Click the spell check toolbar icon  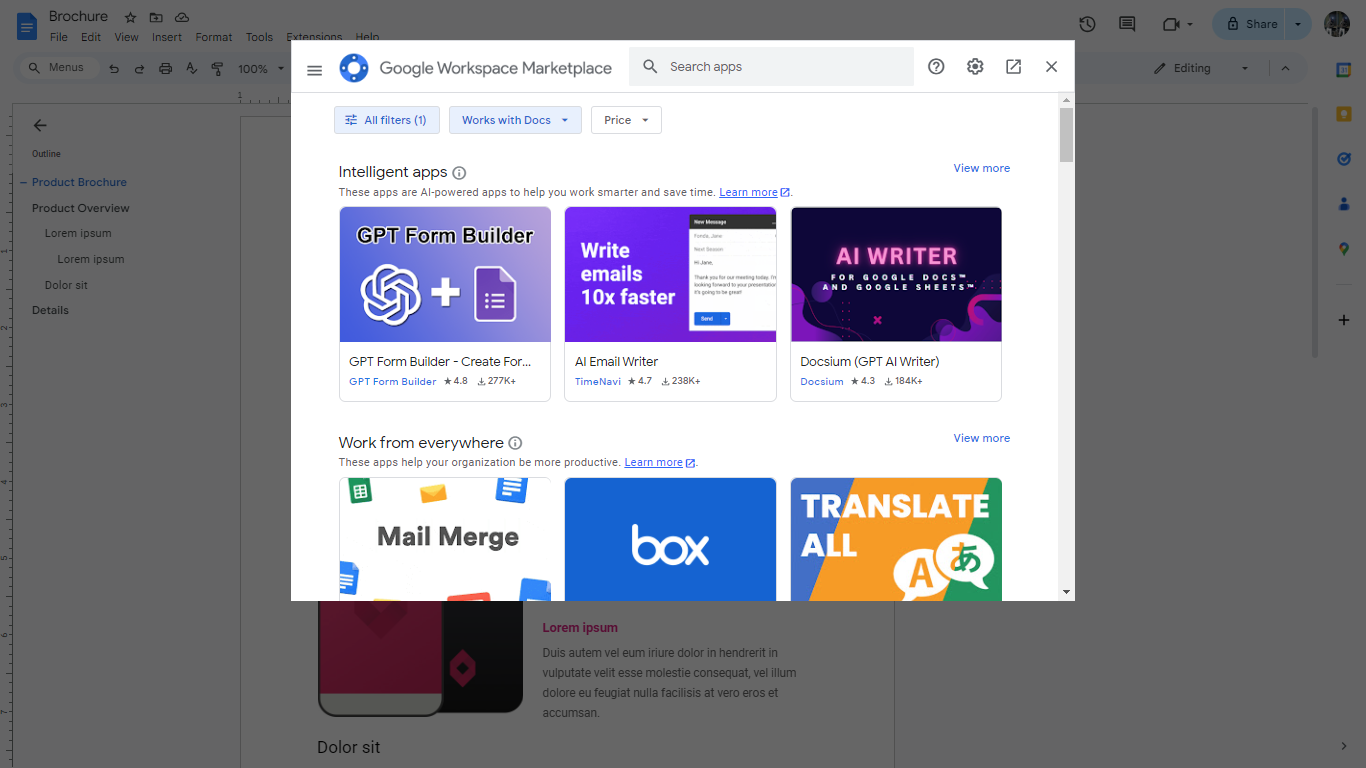point(191,69)
